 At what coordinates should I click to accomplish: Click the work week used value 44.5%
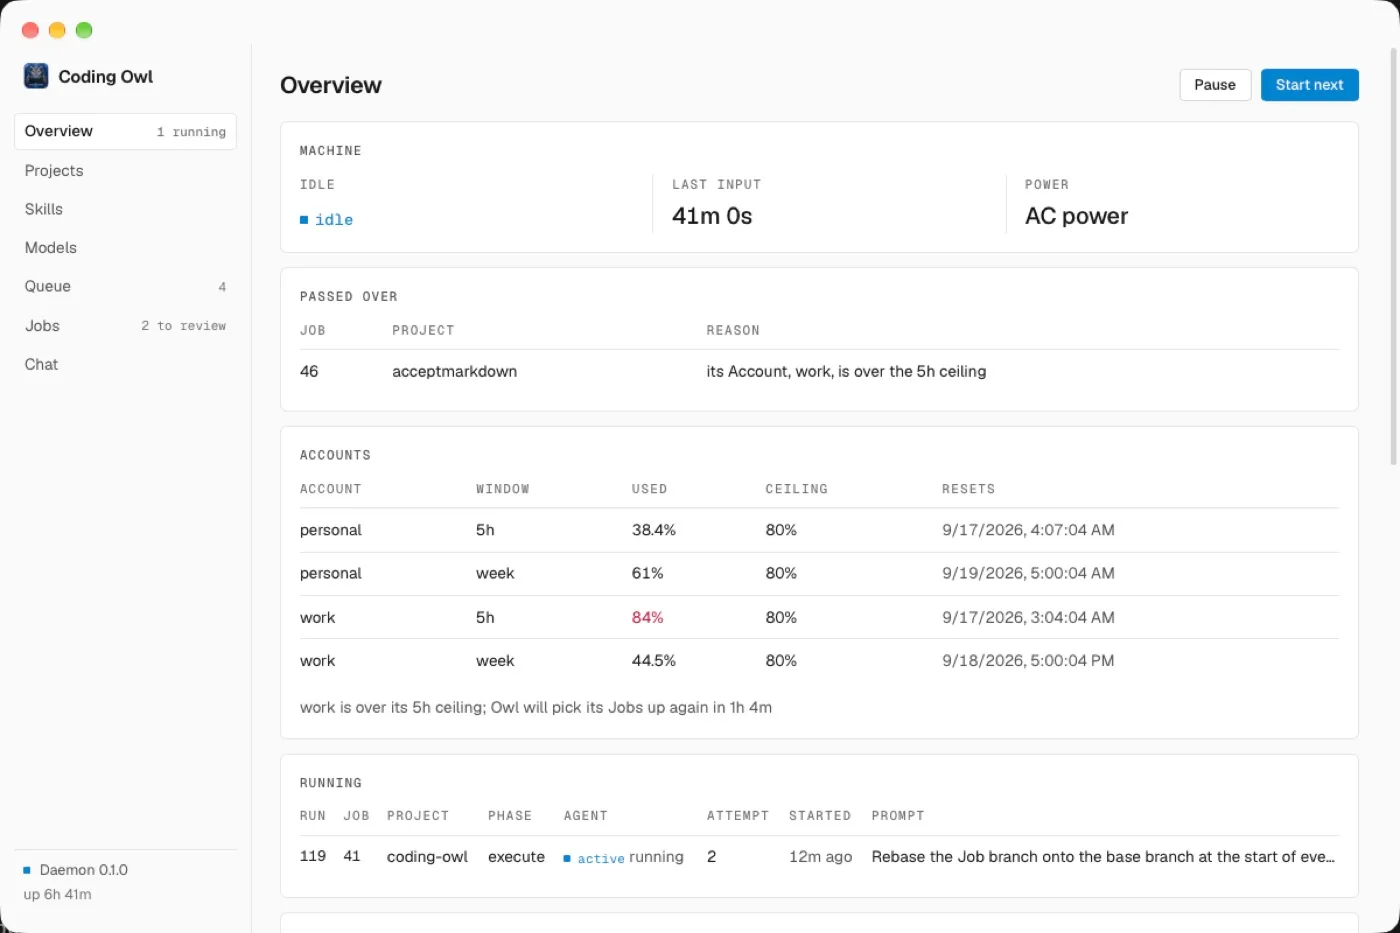653,660
